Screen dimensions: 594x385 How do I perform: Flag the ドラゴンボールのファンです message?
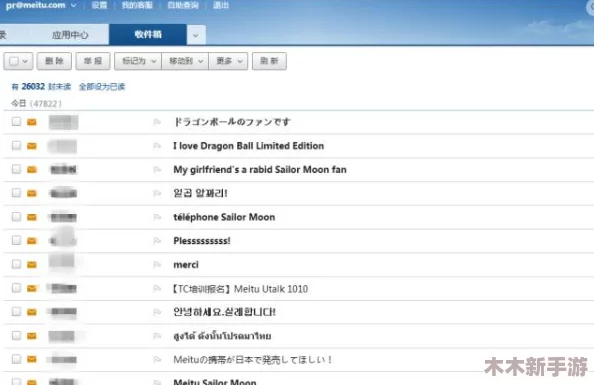click(x=157, y=122)
